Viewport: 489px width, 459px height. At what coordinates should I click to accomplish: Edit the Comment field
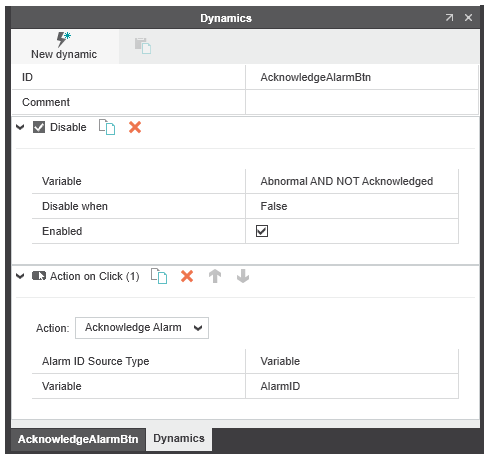362,102
